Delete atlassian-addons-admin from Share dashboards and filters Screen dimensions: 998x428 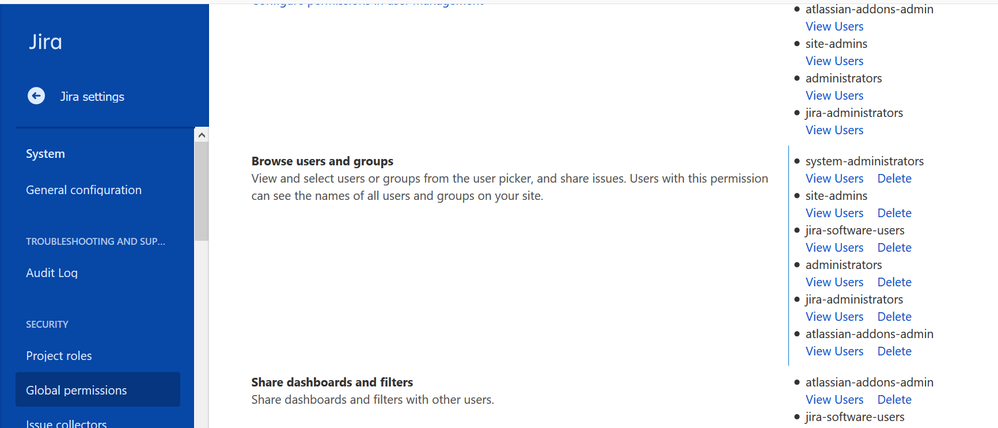coord(894,399)
